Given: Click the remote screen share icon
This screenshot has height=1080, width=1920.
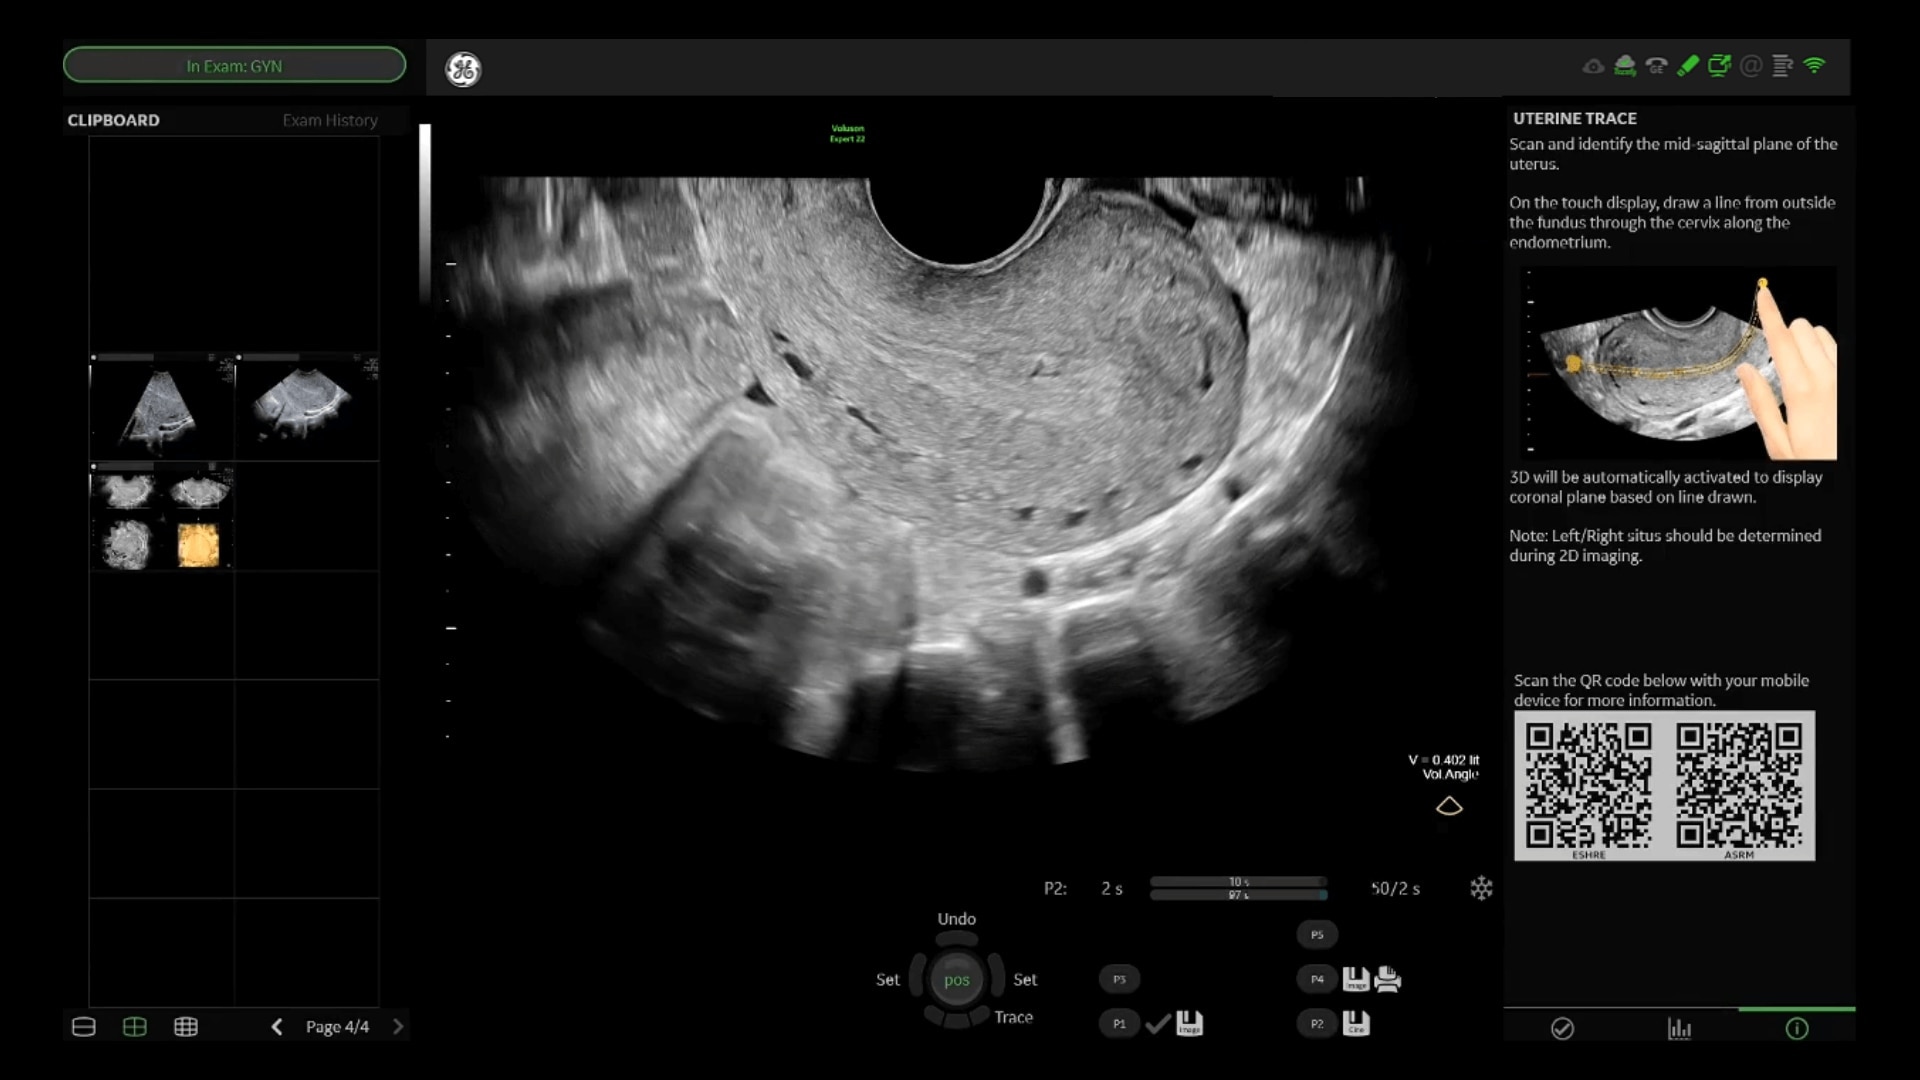Looking at the screenshot, I should [x=1719, y=66].
